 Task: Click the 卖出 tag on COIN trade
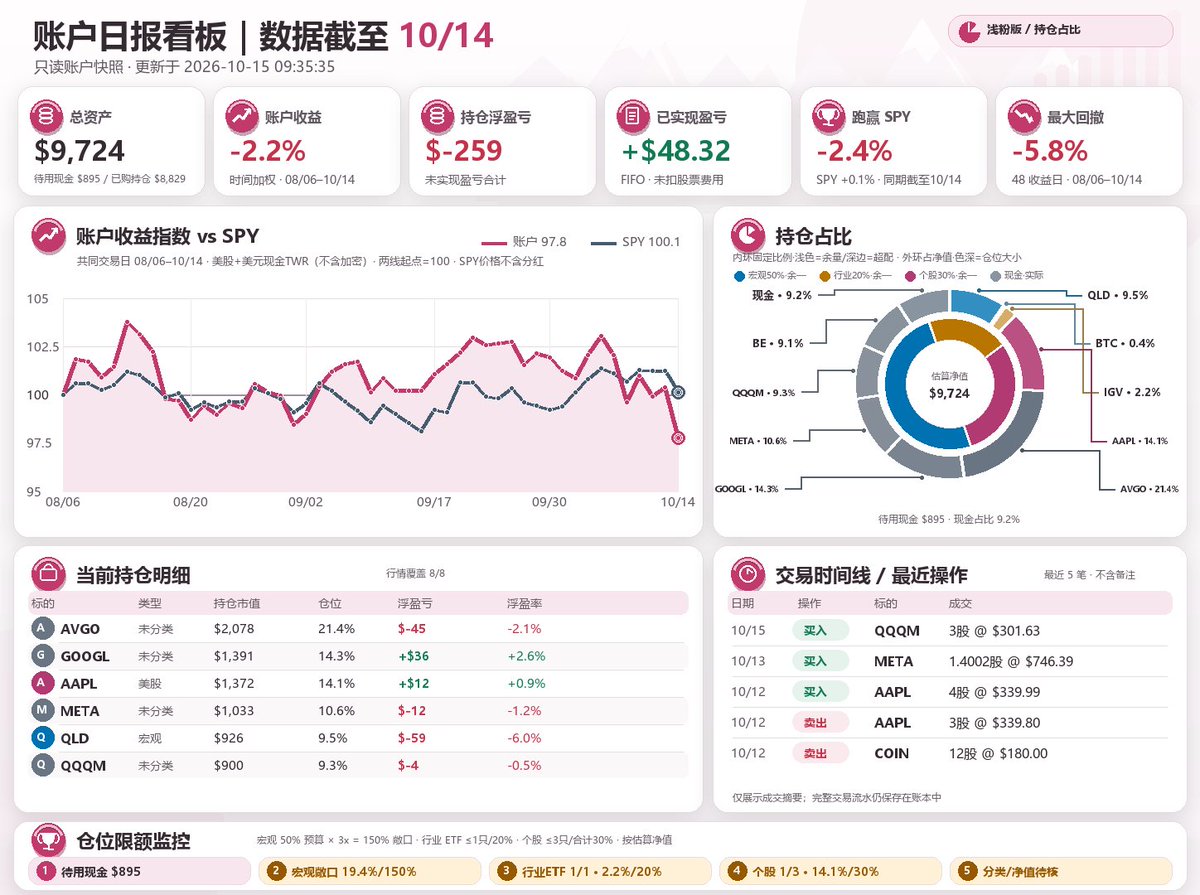[820, 753]
